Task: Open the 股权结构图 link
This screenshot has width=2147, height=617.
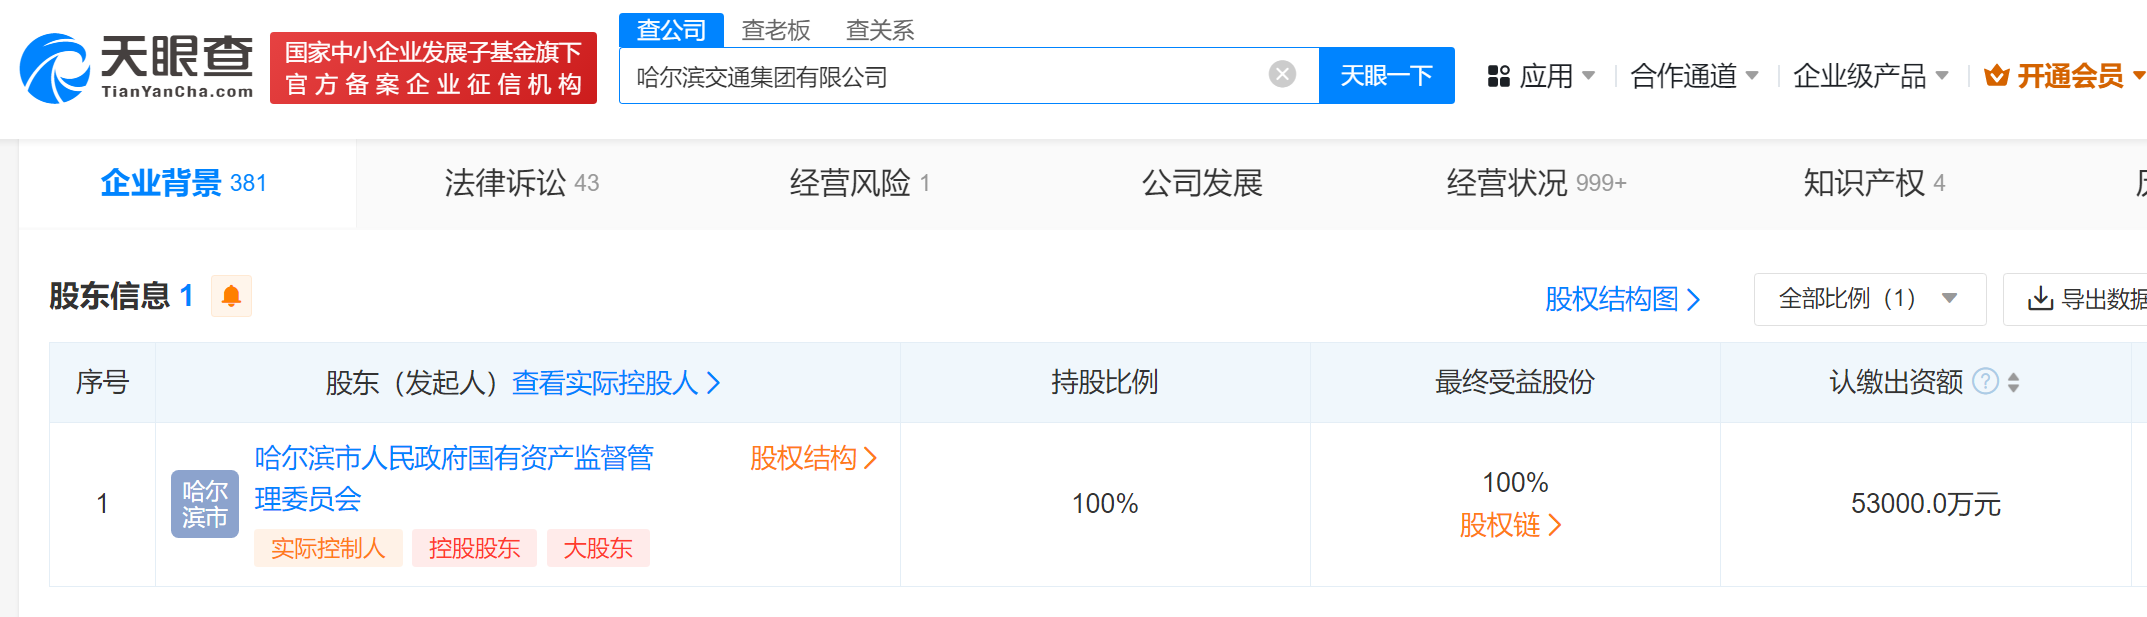Action: (1621, 299)
